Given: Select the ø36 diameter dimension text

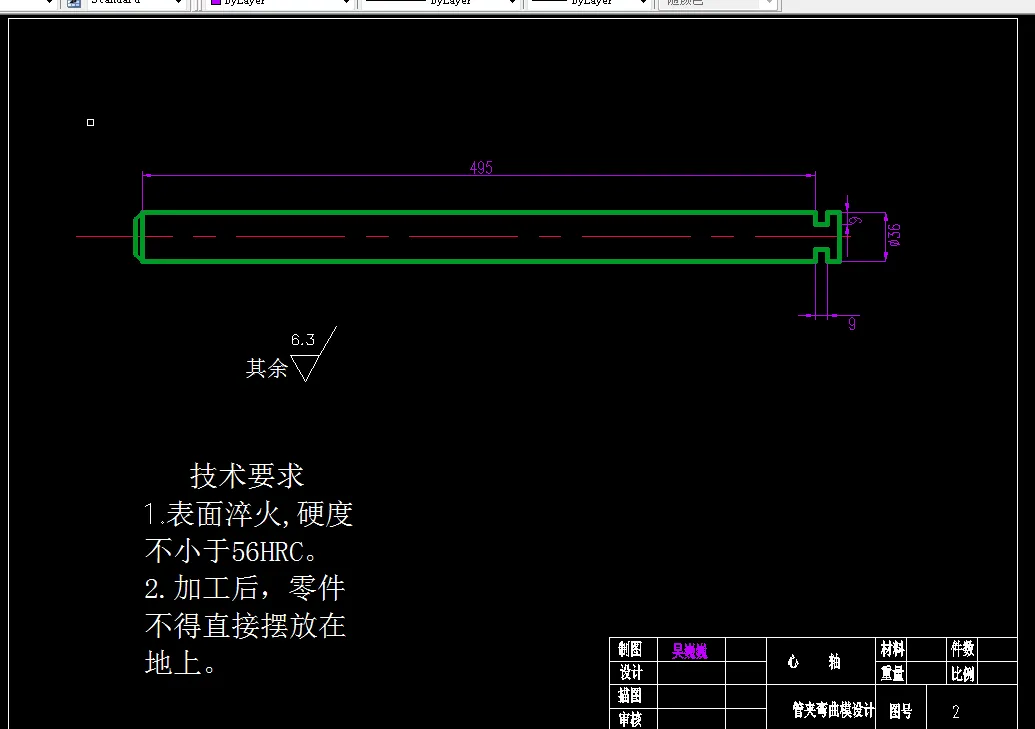Looking at the screenshot, I should coord(894,235).
